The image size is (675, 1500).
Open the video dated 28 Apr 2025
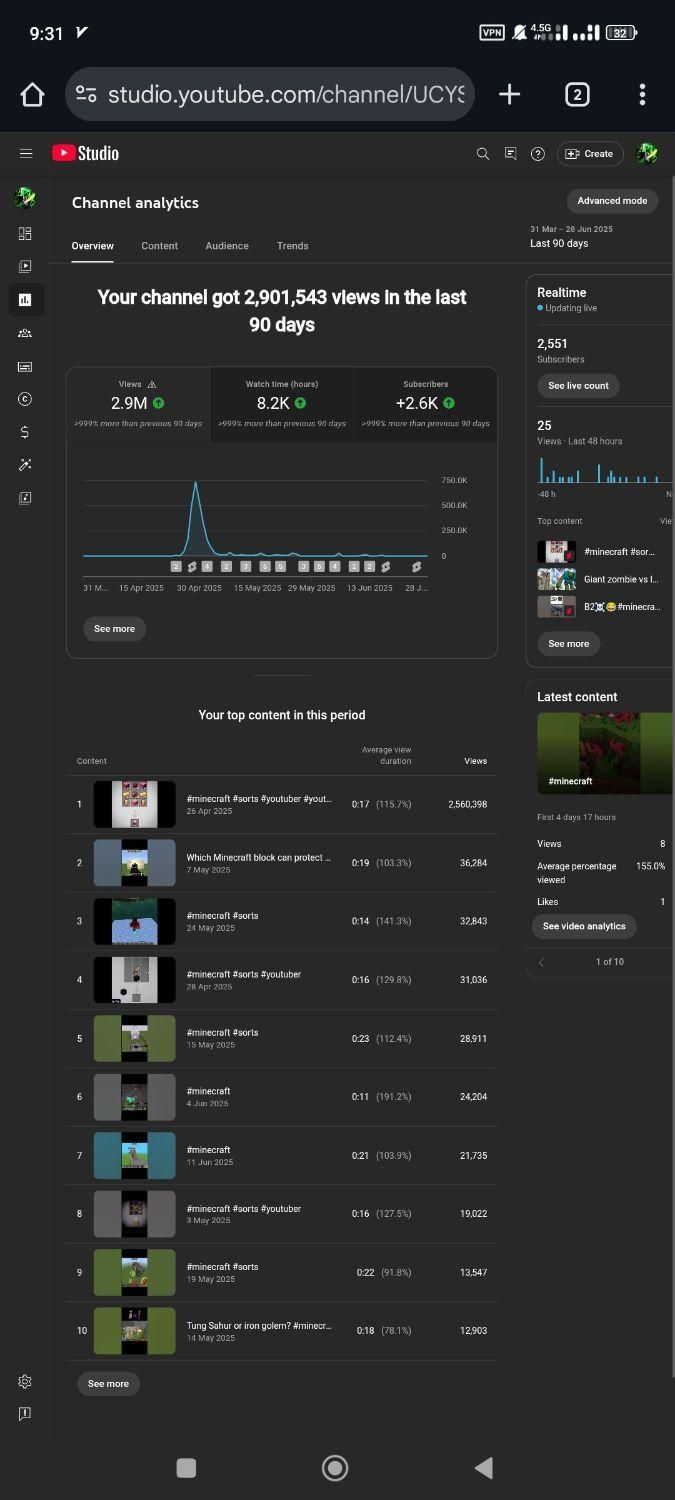(x=243, y=974)
